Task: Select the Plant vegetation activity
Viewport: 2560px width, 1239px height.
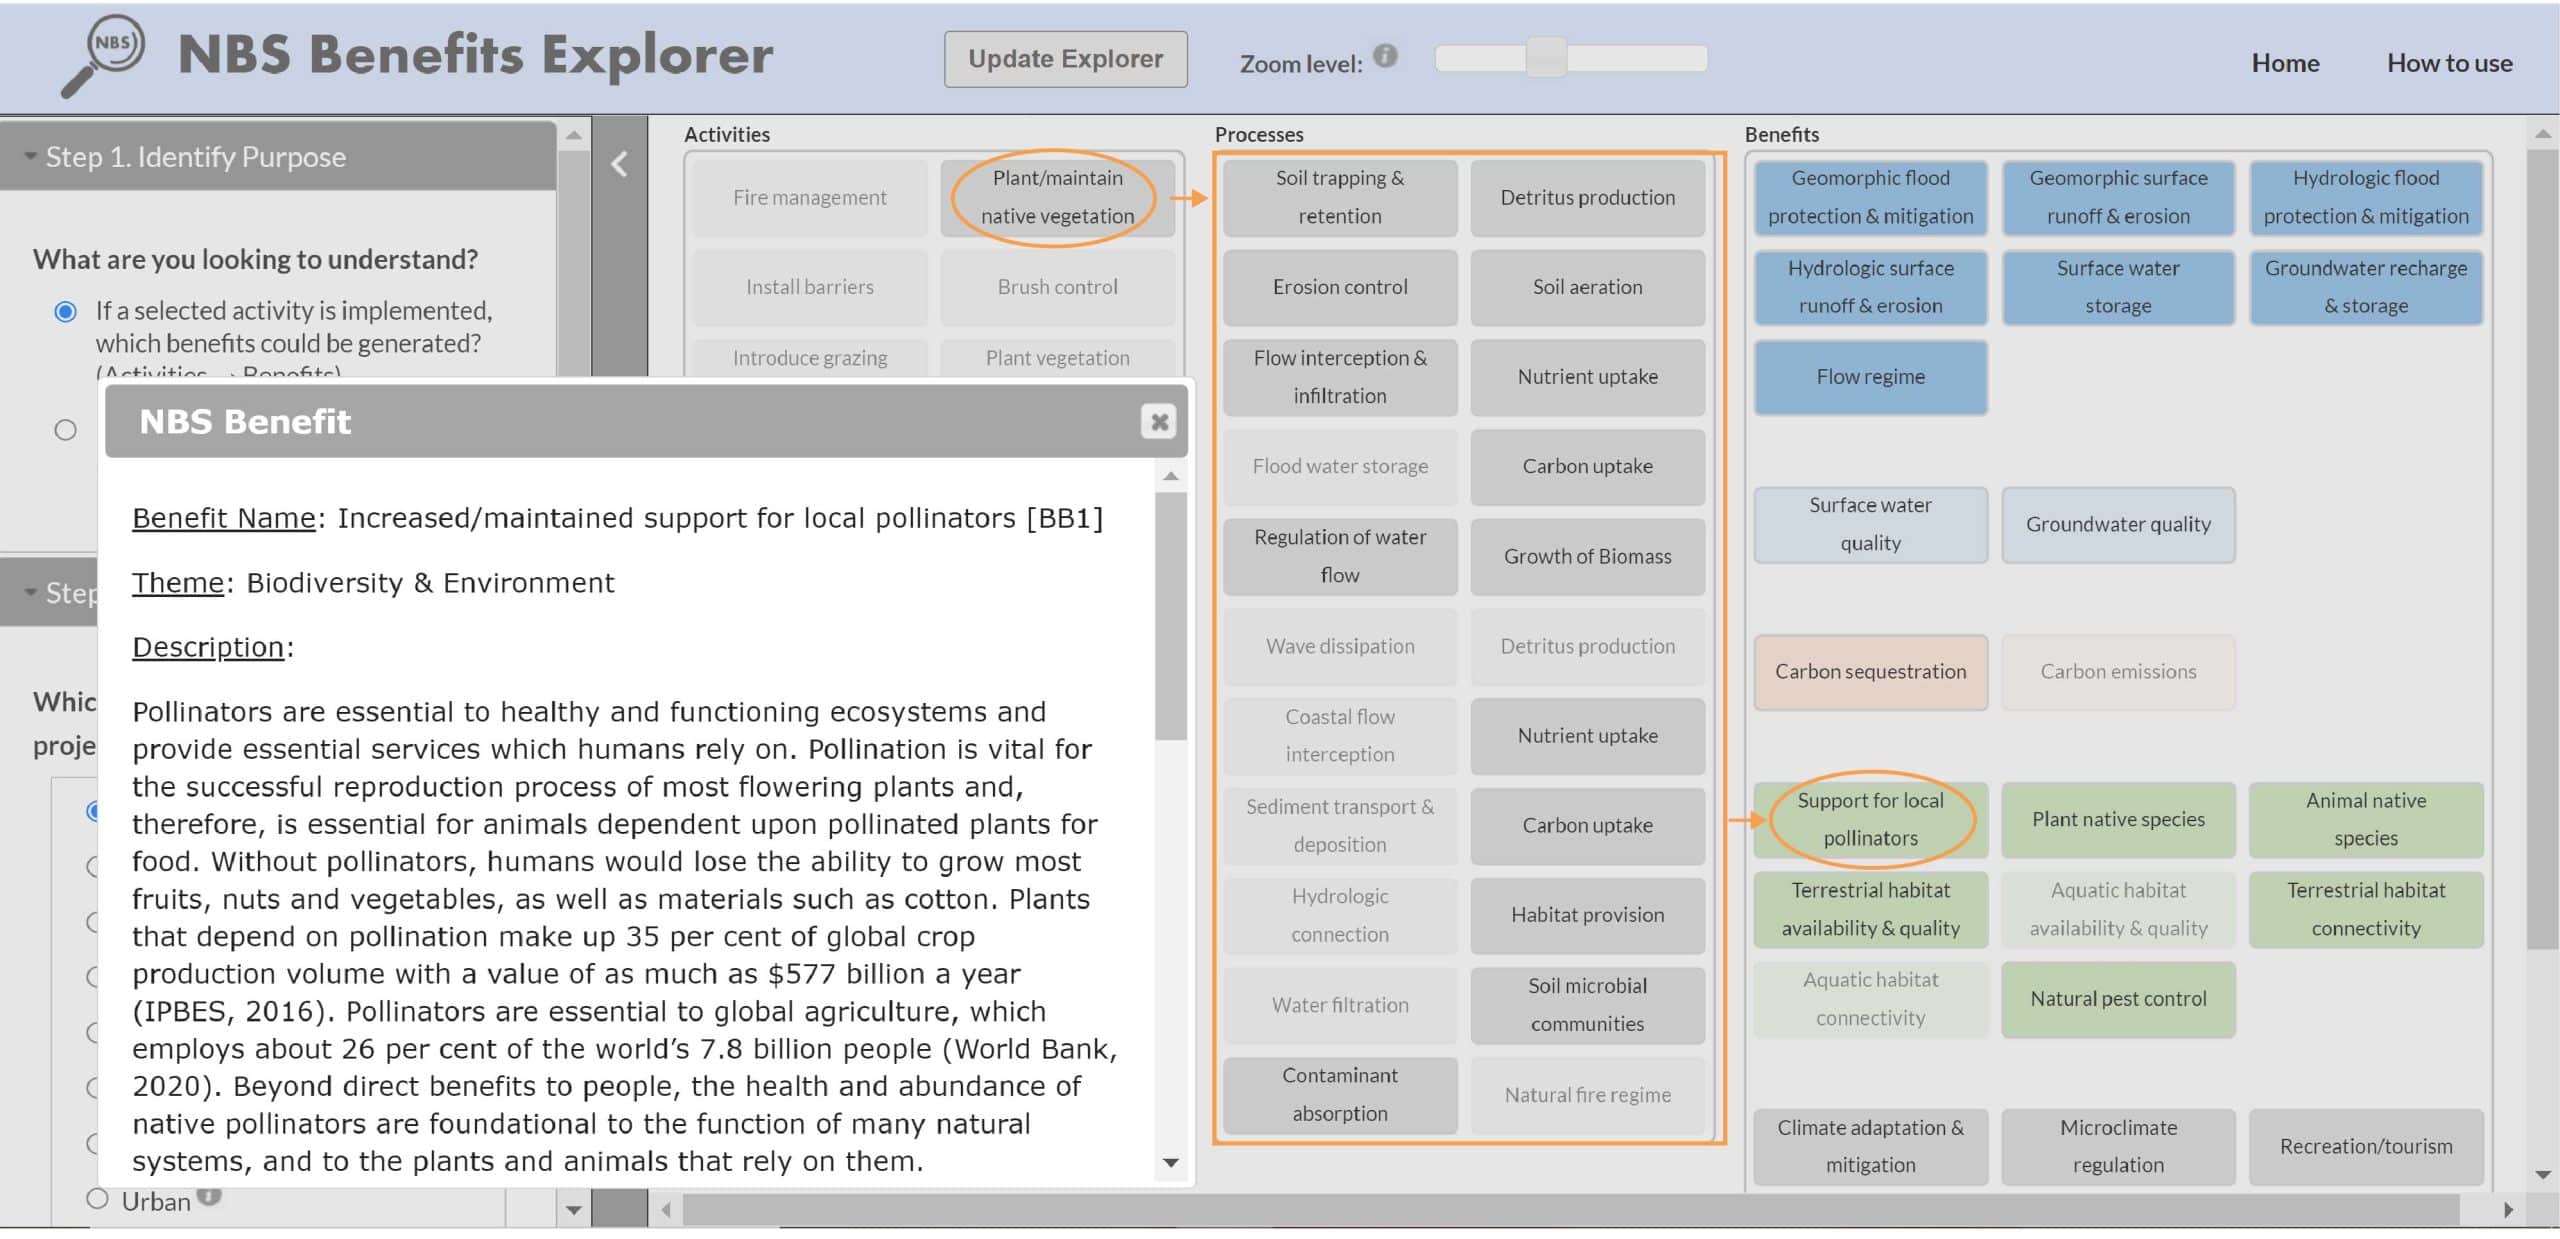Action: tap(1057, 358)
